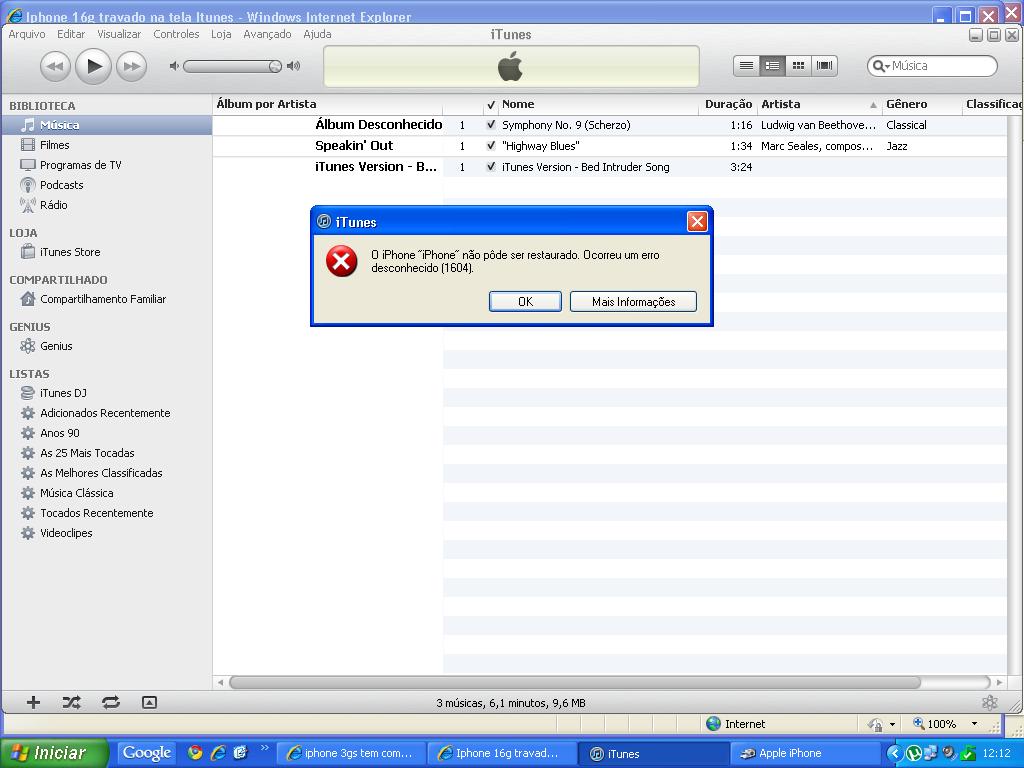Screen dimensions: 1024x768
Task: Click the add playlist plus button
Action: 33,703
